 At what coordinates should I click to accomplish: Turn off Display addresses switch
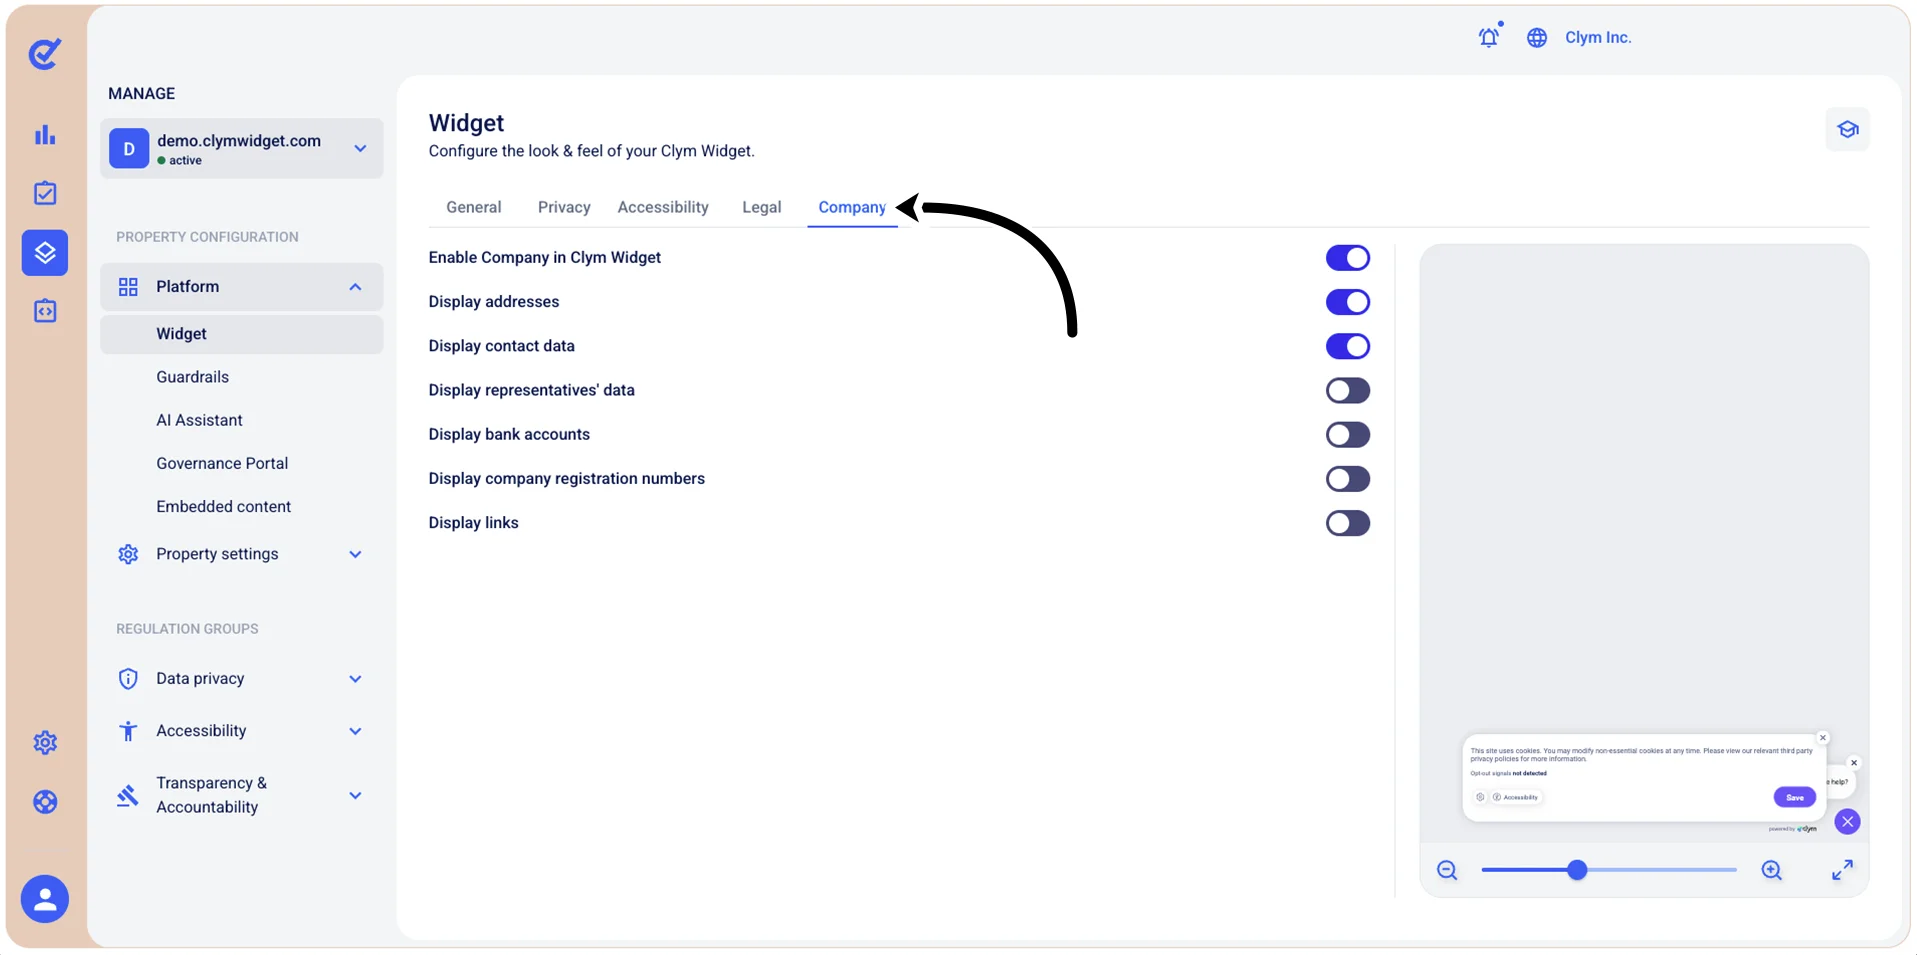1347,302
